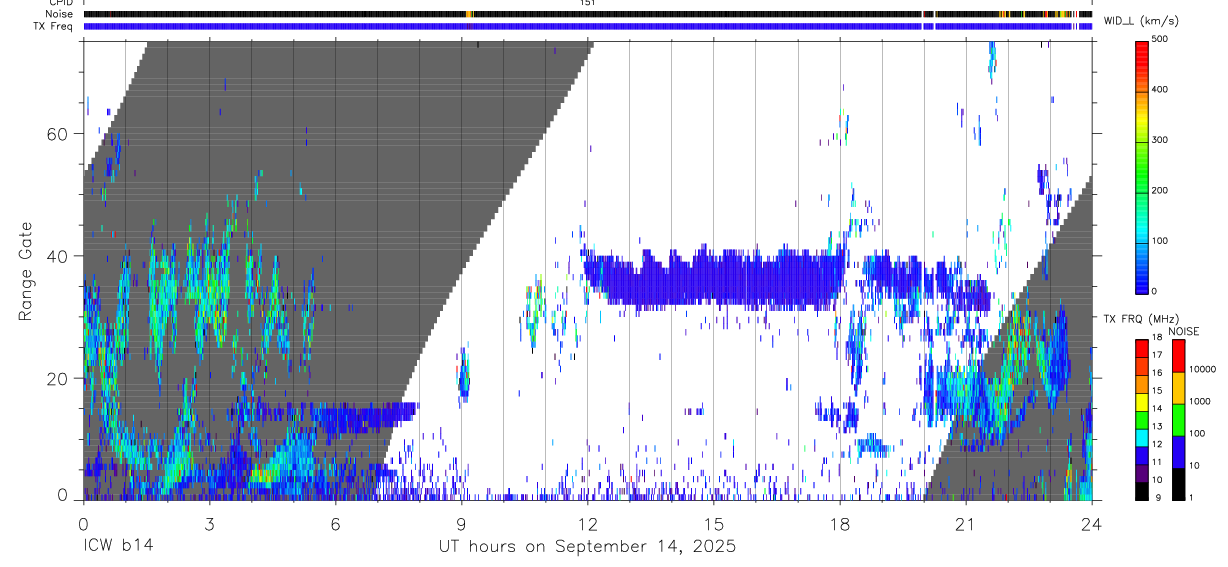The image size is (1228, 567).
Task: Click the "TX Freq" strip label
Action: pos(54,26)
